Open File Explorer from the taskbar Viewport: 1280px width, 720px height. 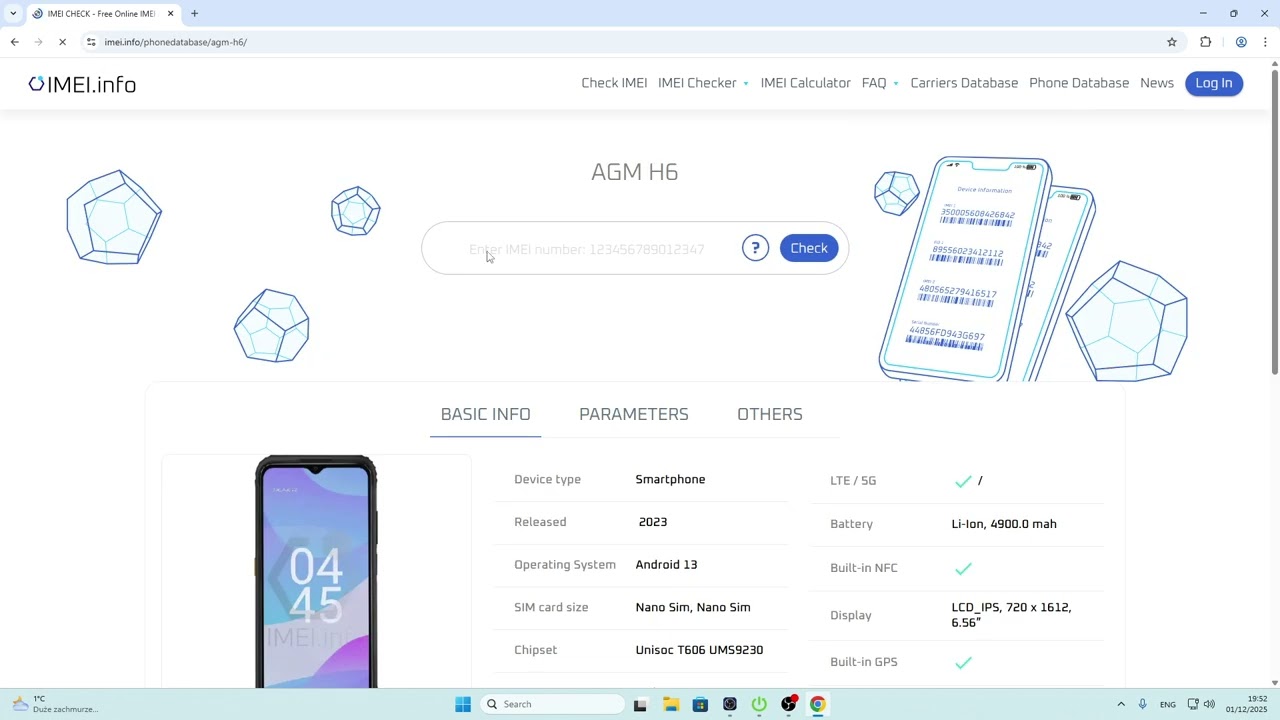pyautogui.click(x=670, y=704)
